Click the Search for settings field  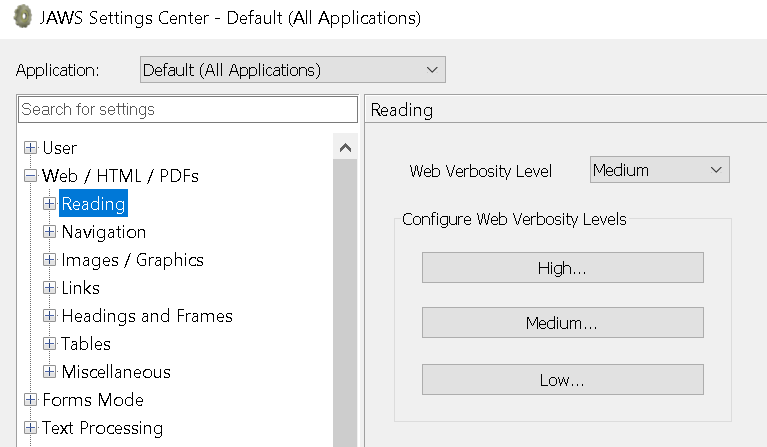pyautogui.click(x=188, y=109)
